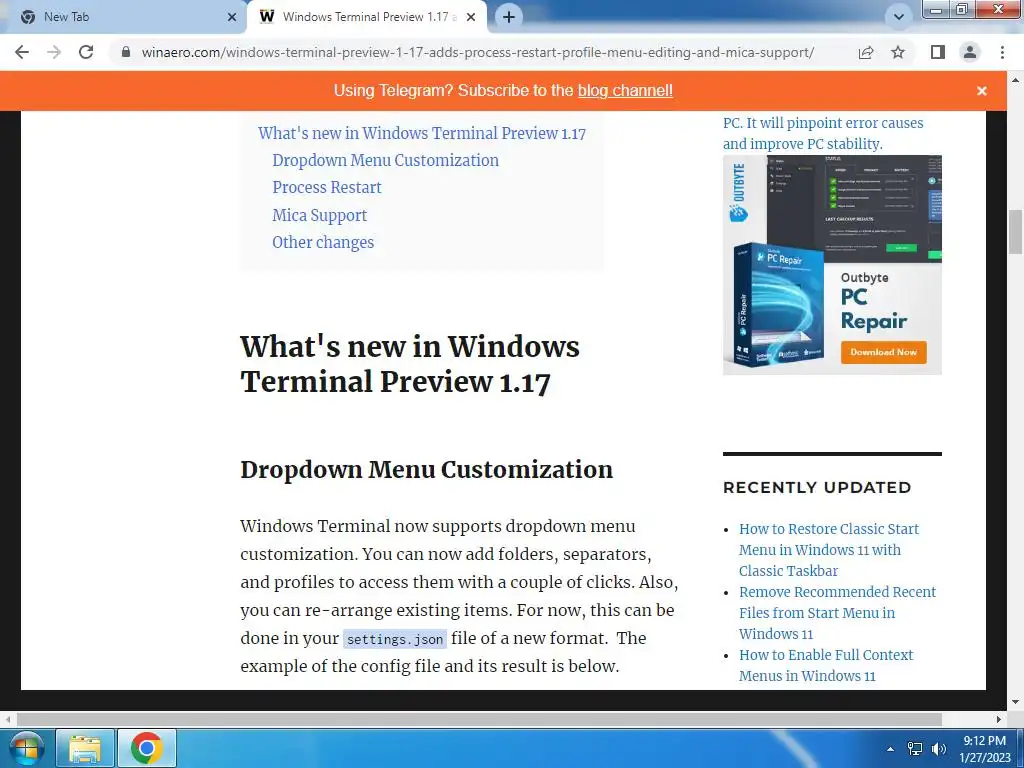
Task: Click the padlock site info icon
Action: [x=126, y=52]
